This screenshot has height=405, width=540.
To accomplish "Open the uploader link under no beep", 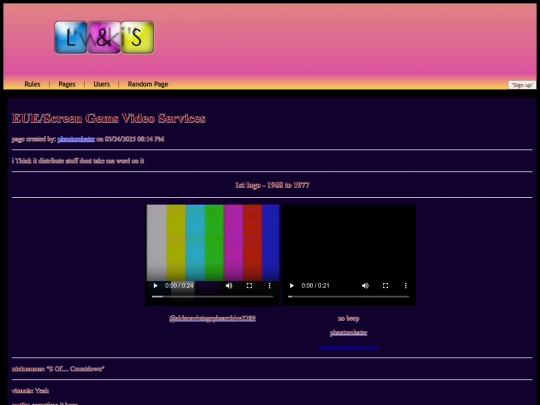I will point(349,333).
